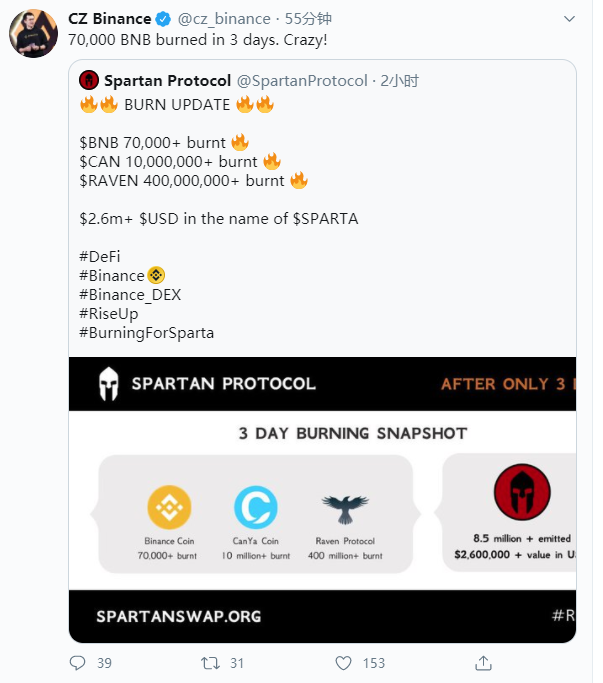Open the #Binance hashtag link
This screenshot has height=683, width=603.
(111, 275)
